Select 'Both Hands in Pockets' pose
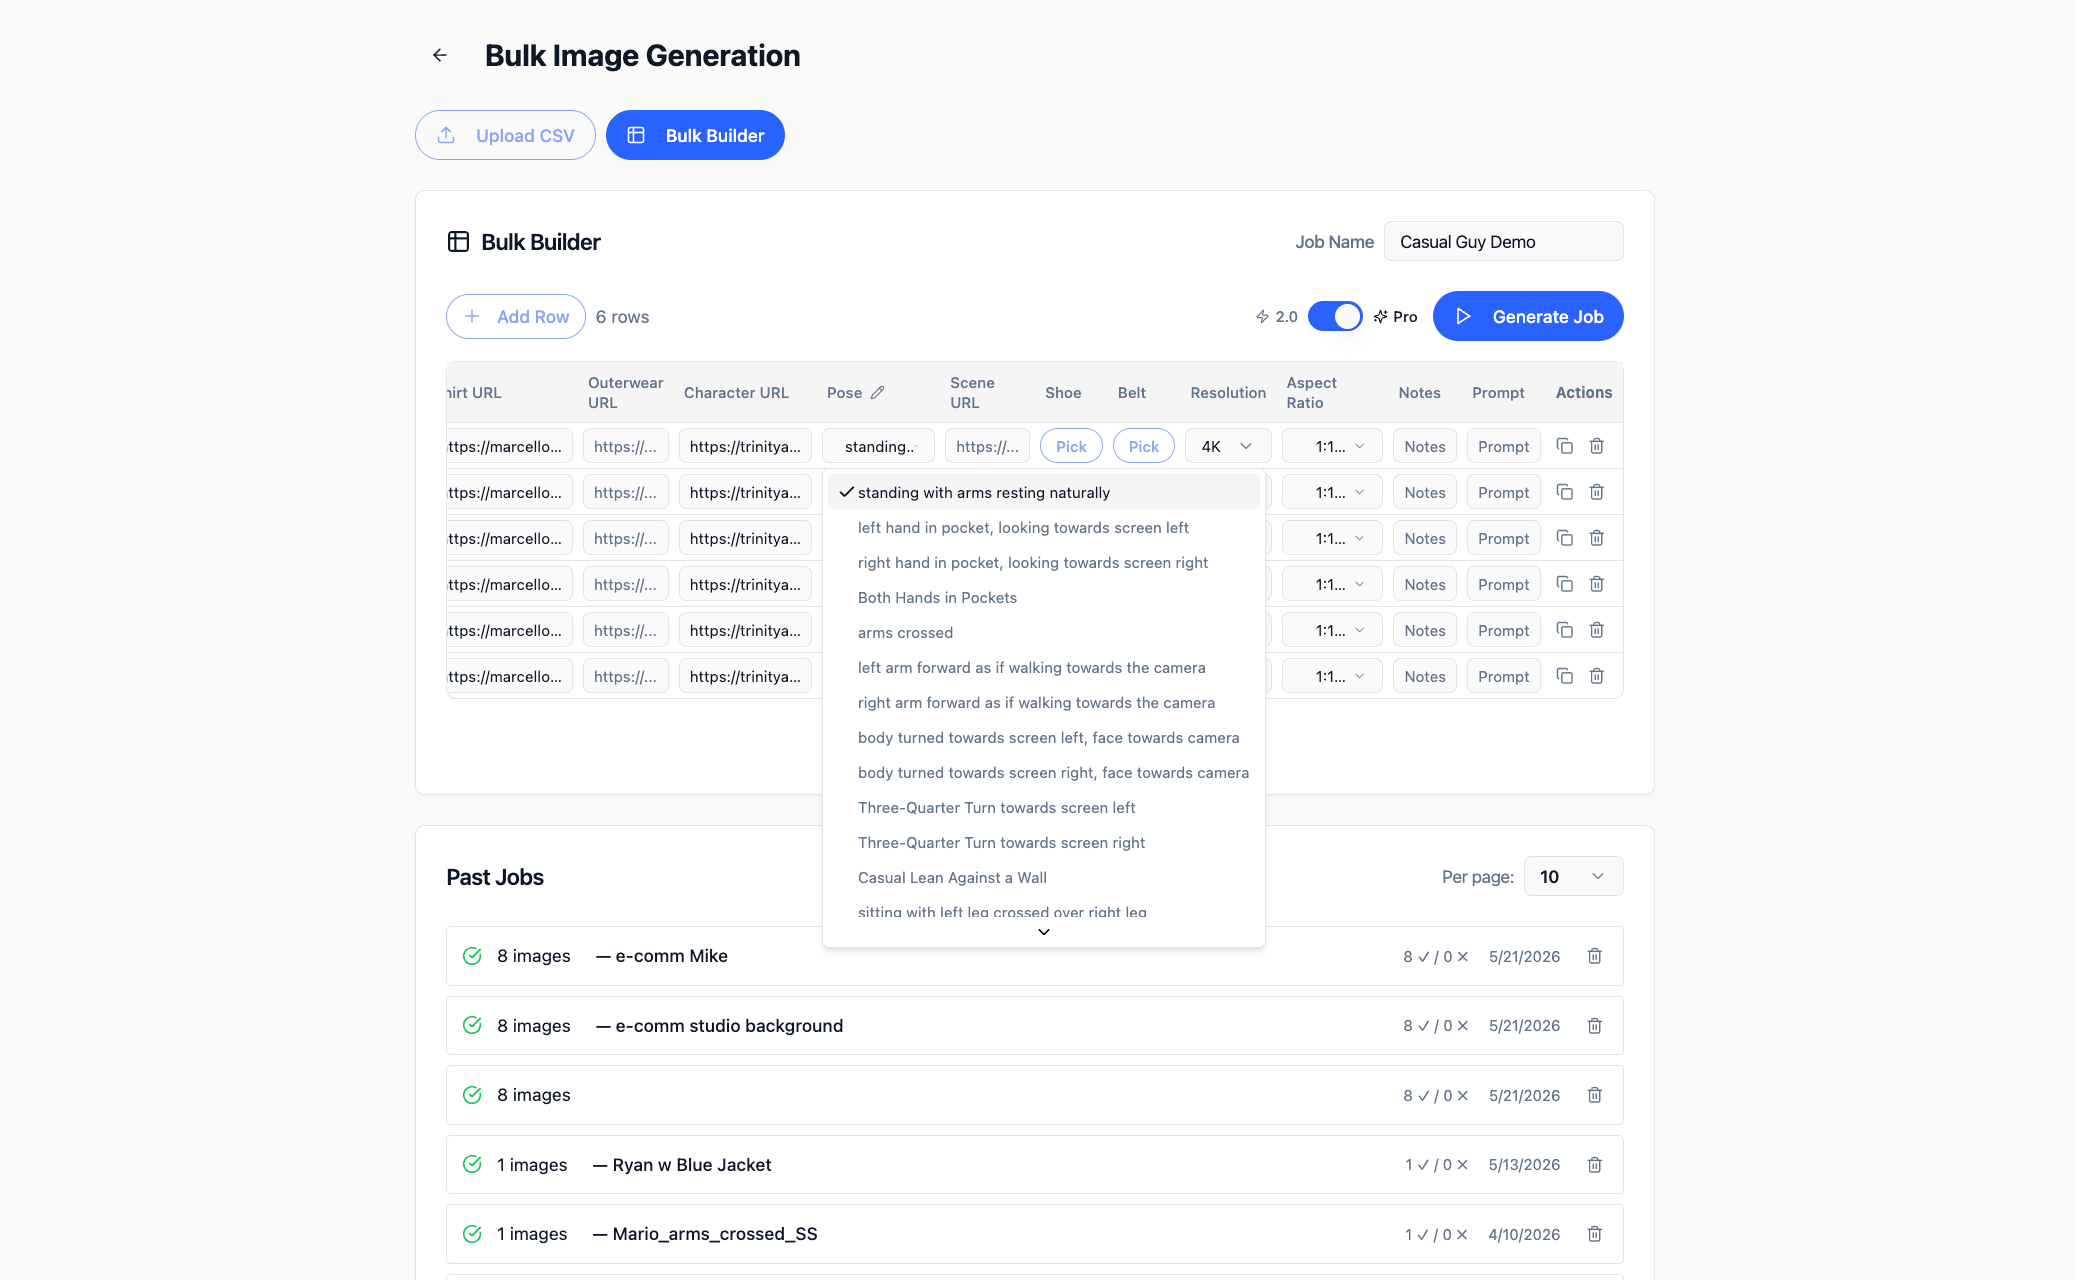2075x1280 pixels. coord(1043,597)
